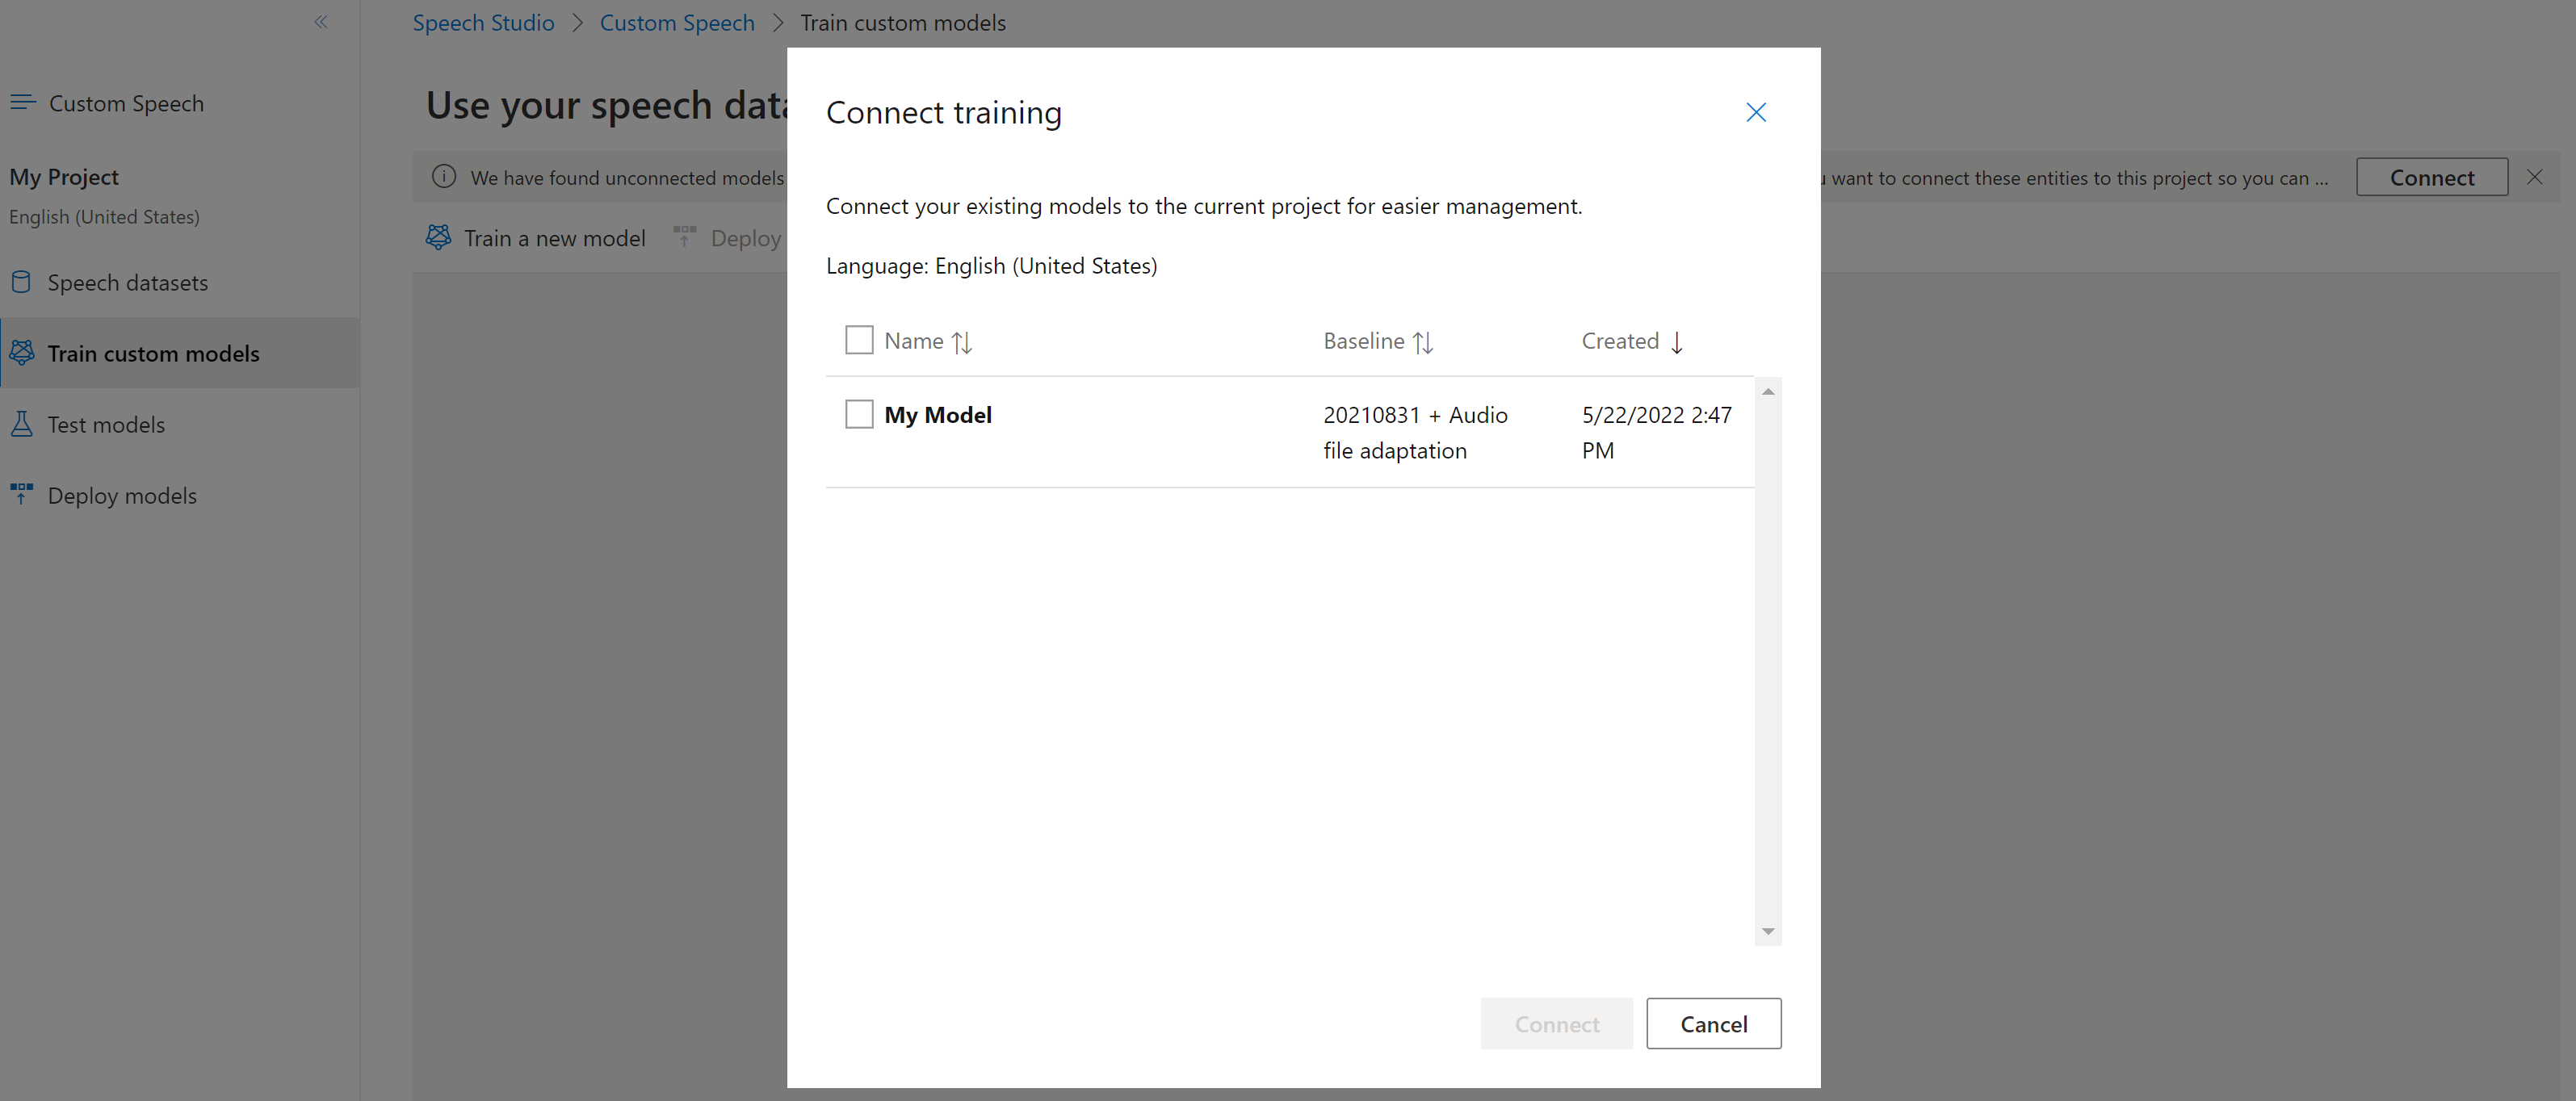Toggle the select all Name checkbox
This screenshot has height=1101, width=2576.
[856, 338]
